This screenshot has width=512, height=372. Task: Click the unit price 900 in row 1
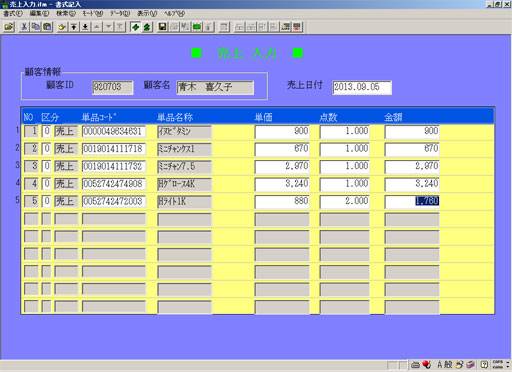282,131
